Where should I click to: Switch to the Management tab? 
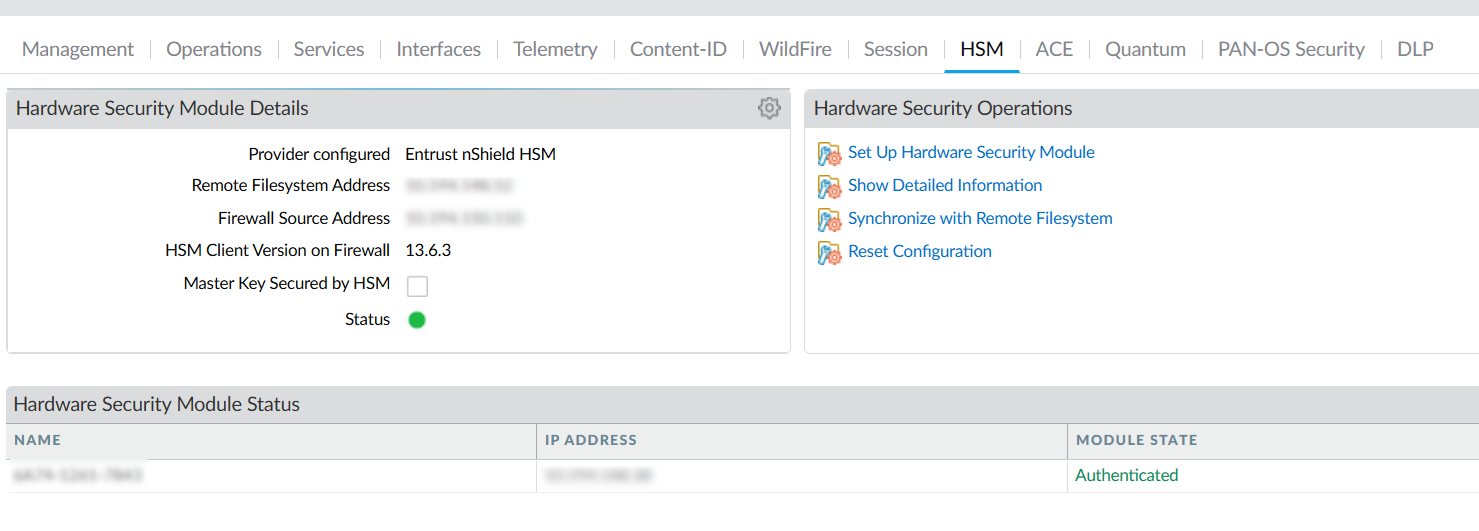[x=78, y=49]
